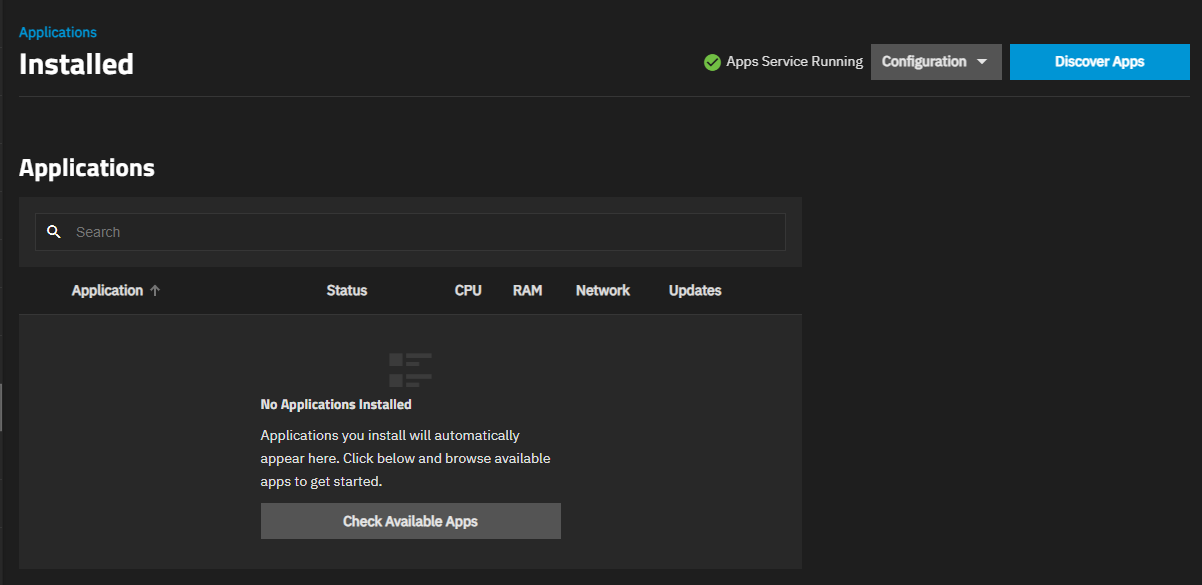Sort by the Application column header

107,291
